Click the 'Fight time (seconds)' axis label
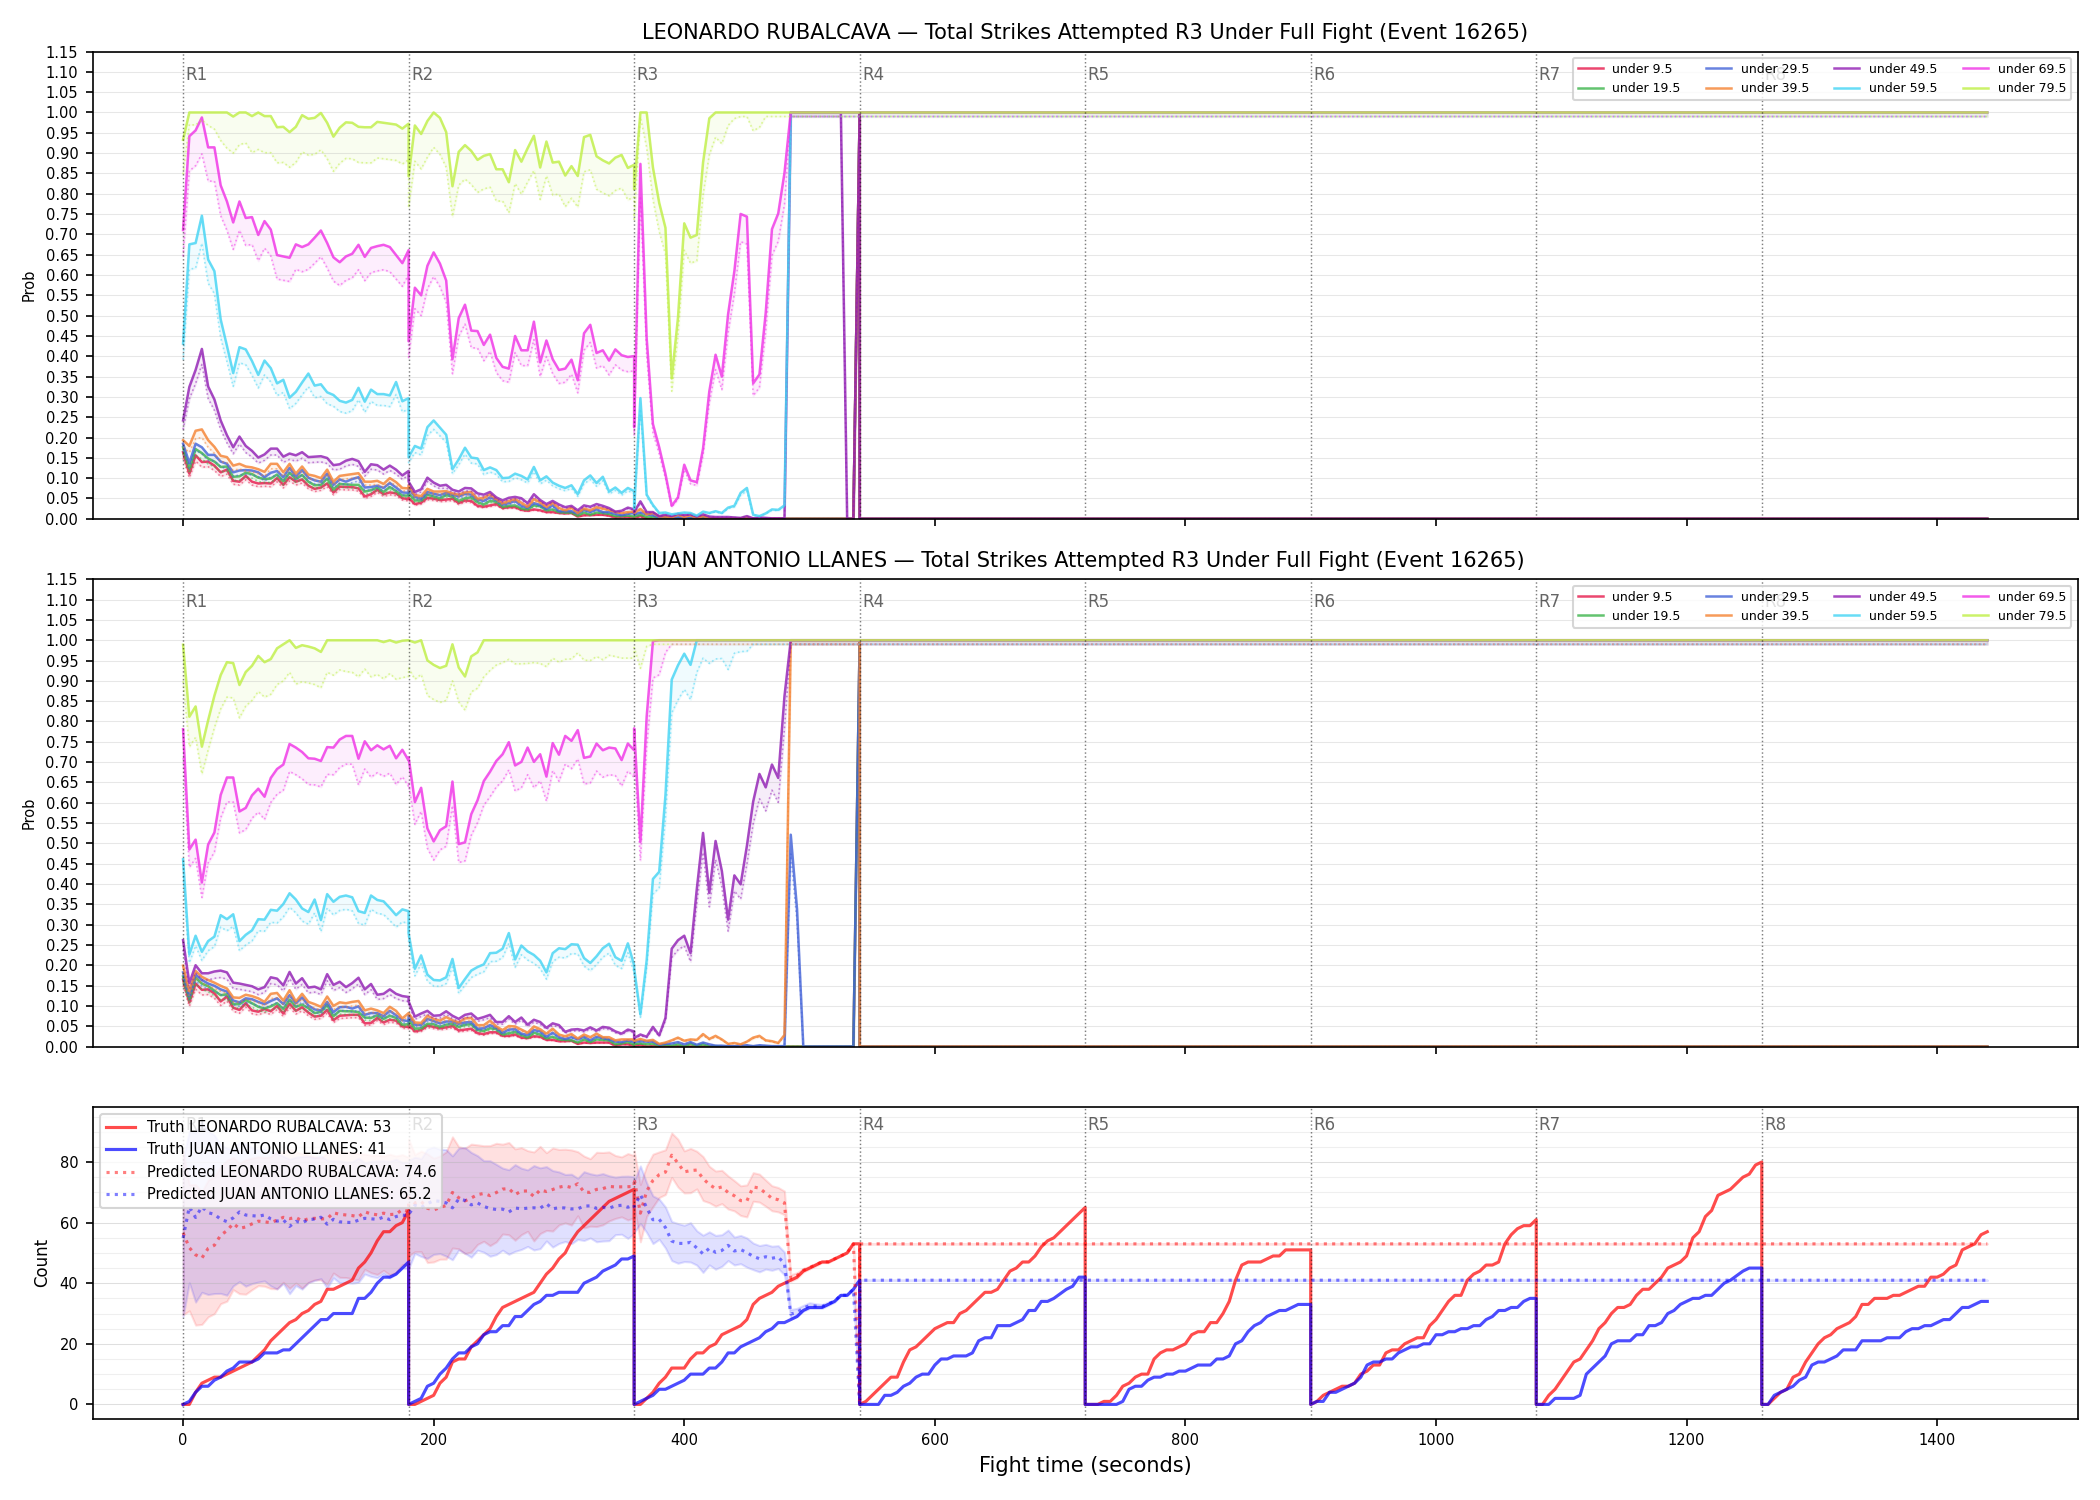Viewport: 2100px width, 1500px height. pyautogui.click(x=1085, y=1465)
